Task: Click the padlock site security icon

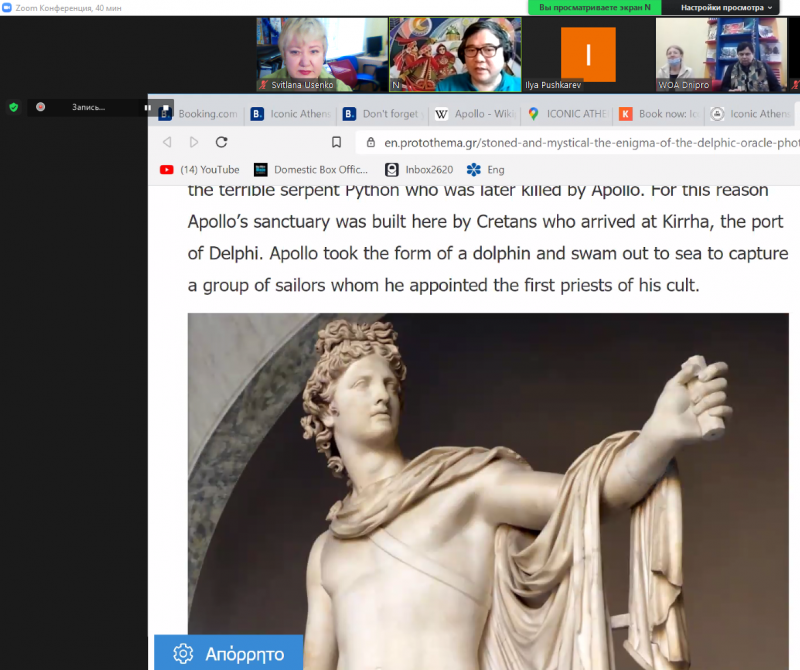Action: click(x=371, y=142)
